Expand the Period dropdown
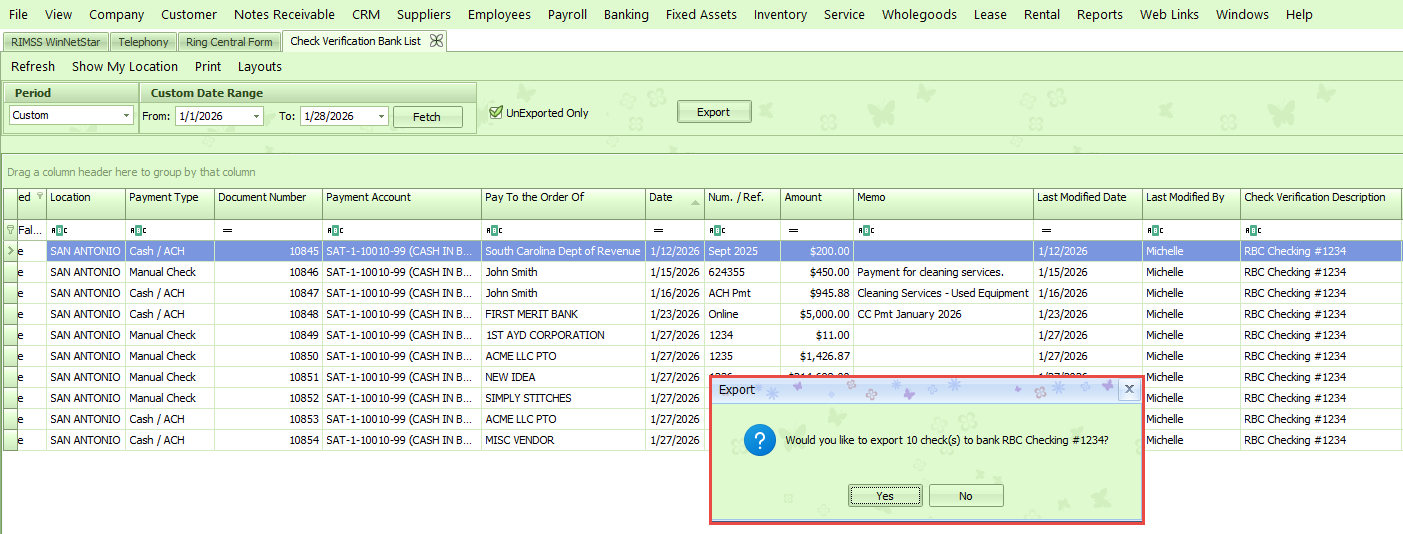This screenshot has height=534, width=1403. pyautogui.click(x=126, y=116)
